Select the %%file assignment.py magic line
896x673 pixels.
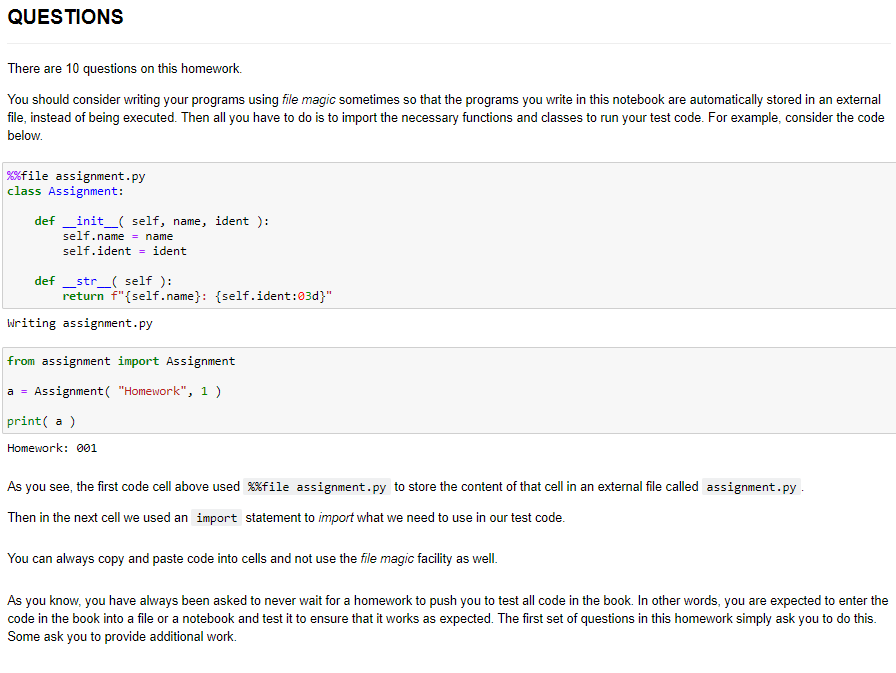click(75, 175)
